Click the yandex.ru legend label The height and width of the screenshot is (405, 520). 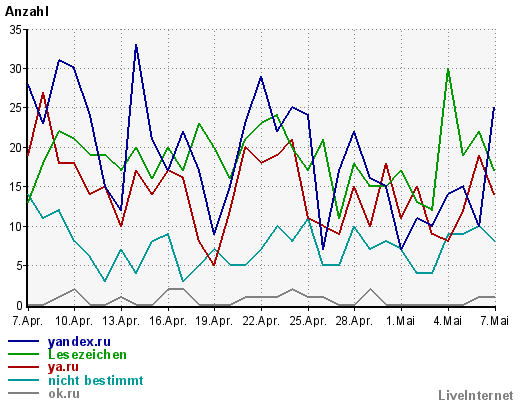point(79,342)
